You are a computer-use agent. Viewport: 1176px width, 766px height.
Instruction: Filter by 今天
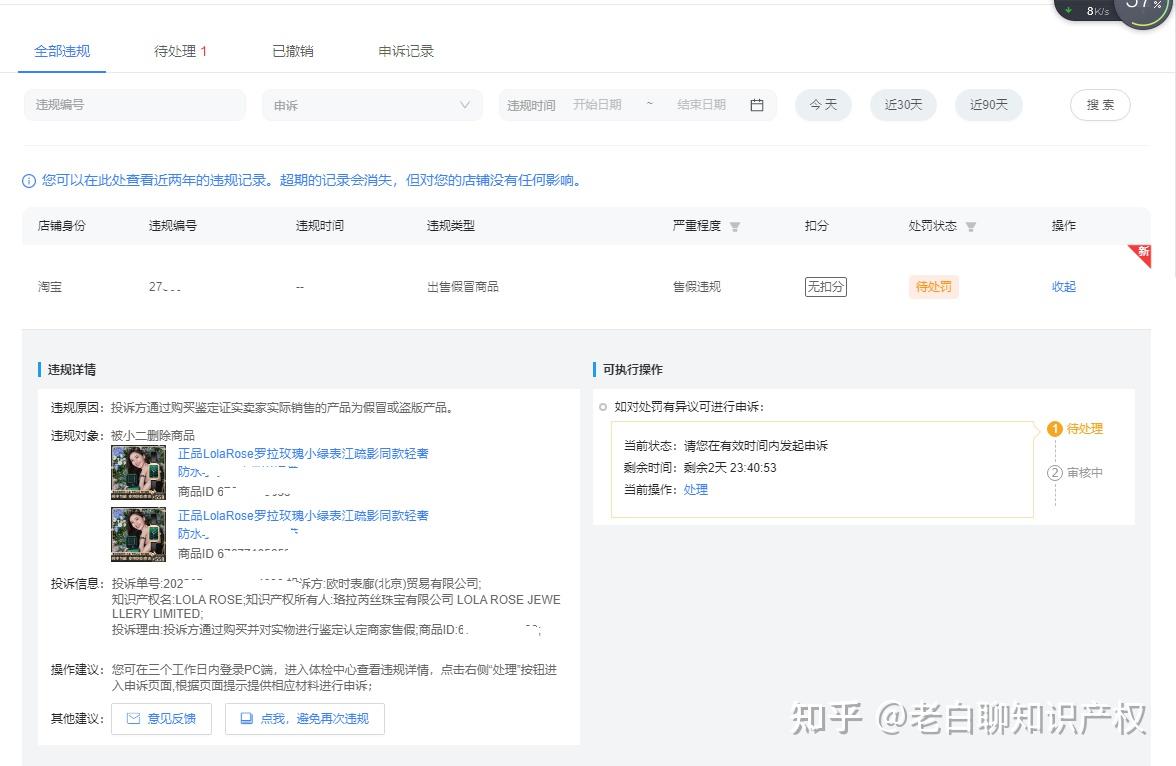tap(823, 105)
